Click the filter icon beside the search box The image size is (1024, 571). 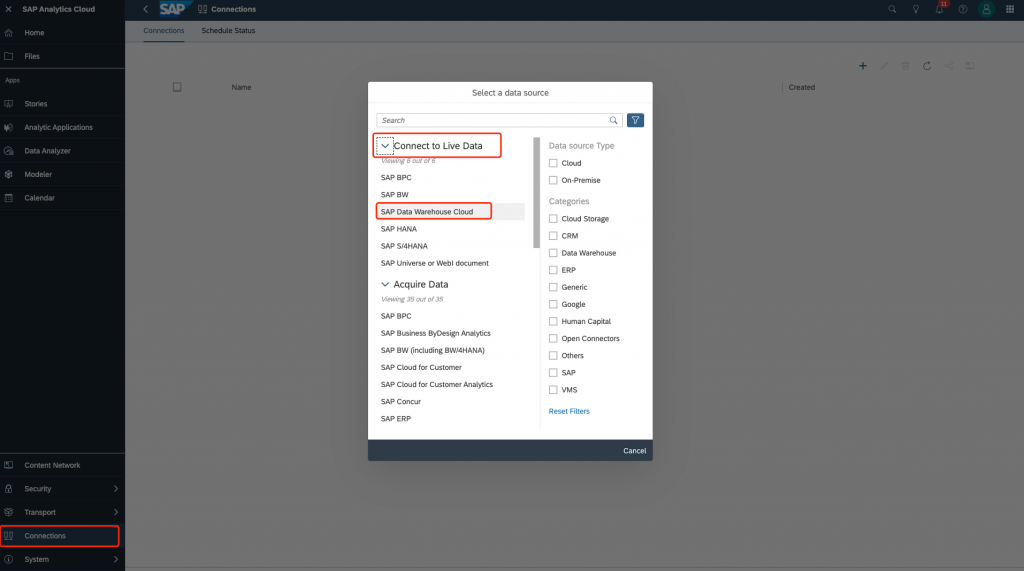click(635, 120)
